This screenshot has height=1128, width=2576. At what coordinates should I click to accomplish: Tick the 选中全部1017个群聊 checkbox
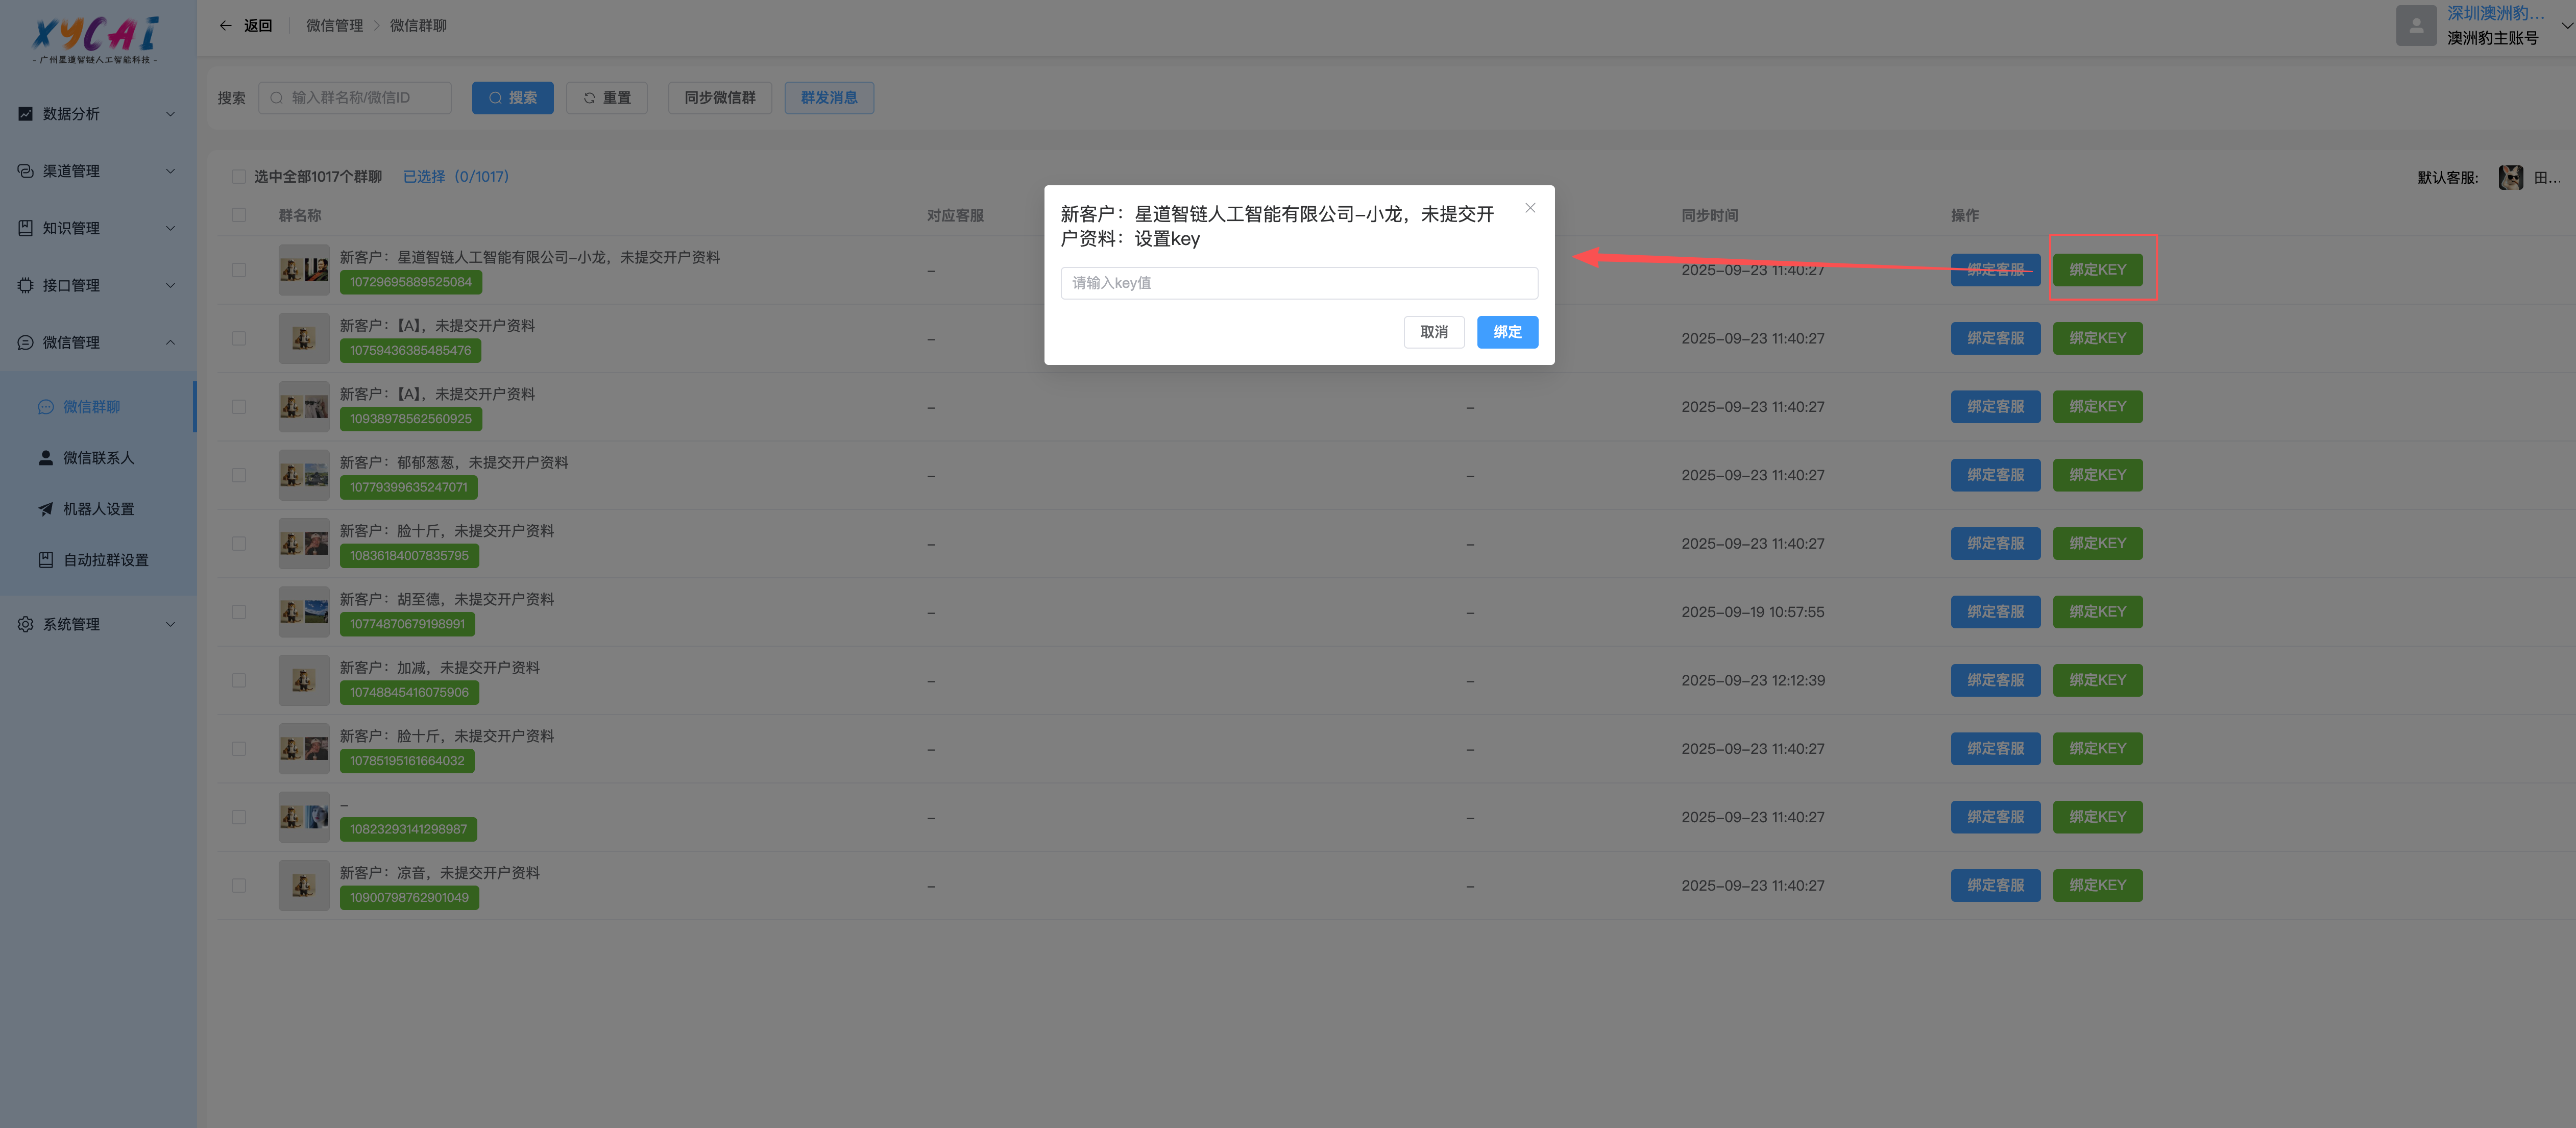(239, 177)
